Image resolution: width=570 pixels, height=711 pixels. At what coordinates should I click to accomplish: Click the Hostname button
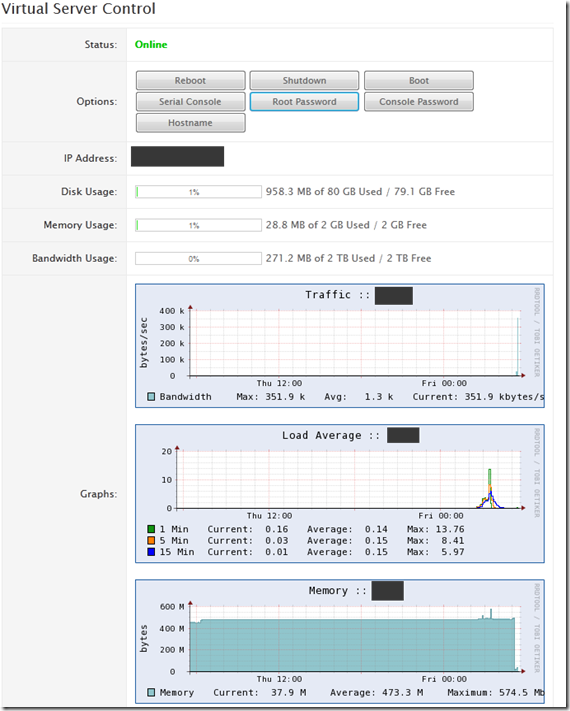coord(190,123)
